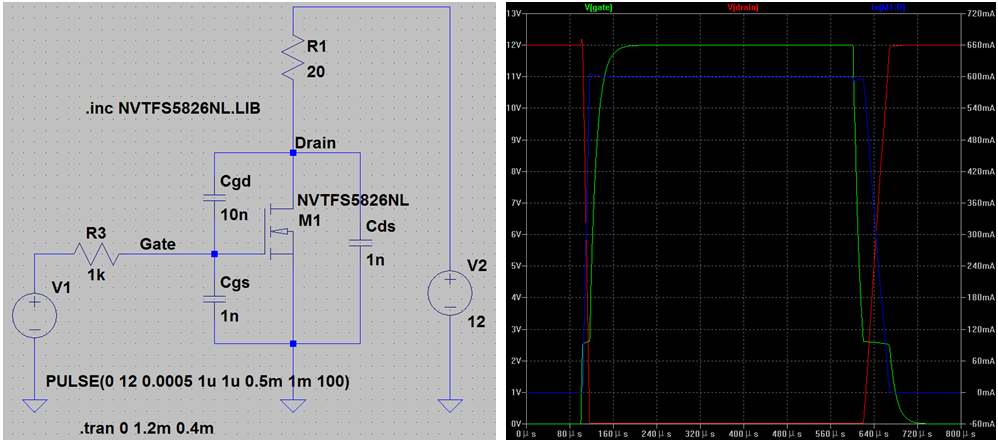The height and width of the screenshot is (443, 998).
Task: Click the NVTFS5826NL model name
Action: pos(351,201)
